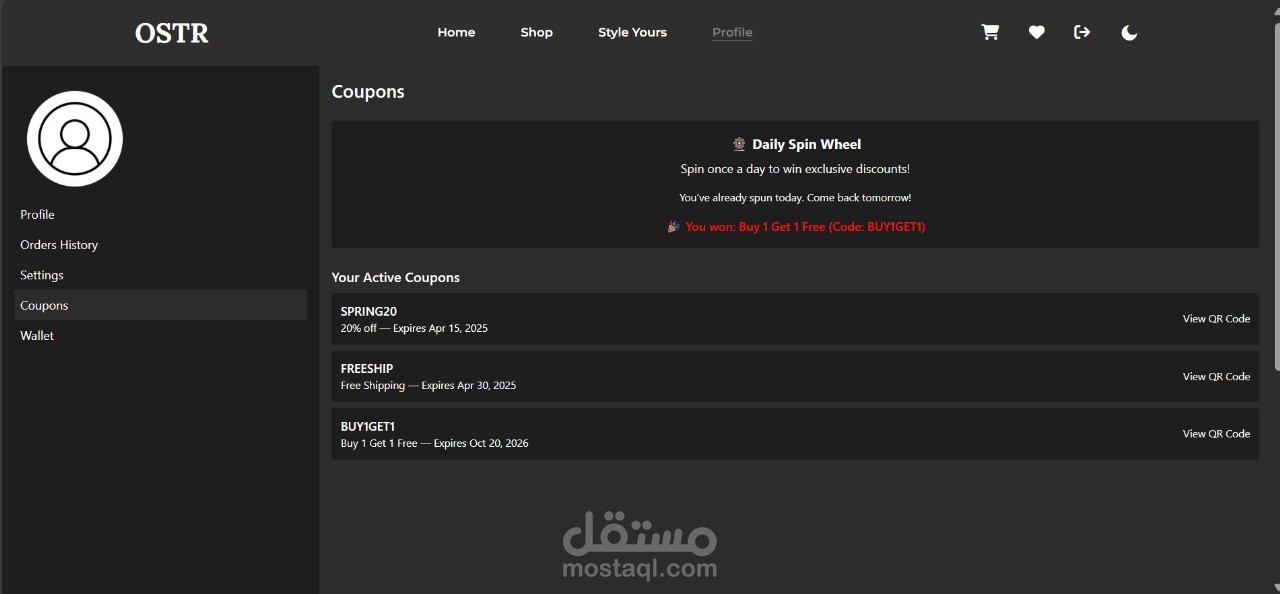The height and width of the screenshot is (594, 1280).
Task: Click the 'Your Active Coupons' heading
Action: [x=395, y=277]
